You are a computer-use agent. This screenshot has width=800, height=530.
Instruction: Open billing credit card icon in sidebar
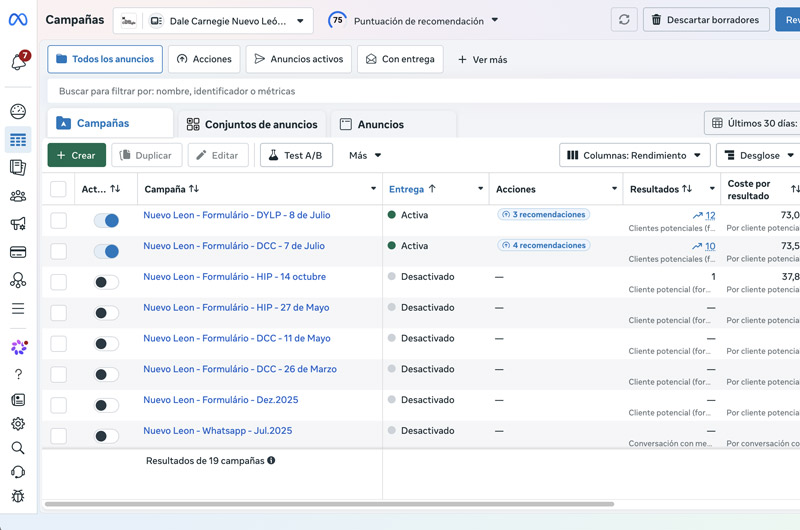18,252
